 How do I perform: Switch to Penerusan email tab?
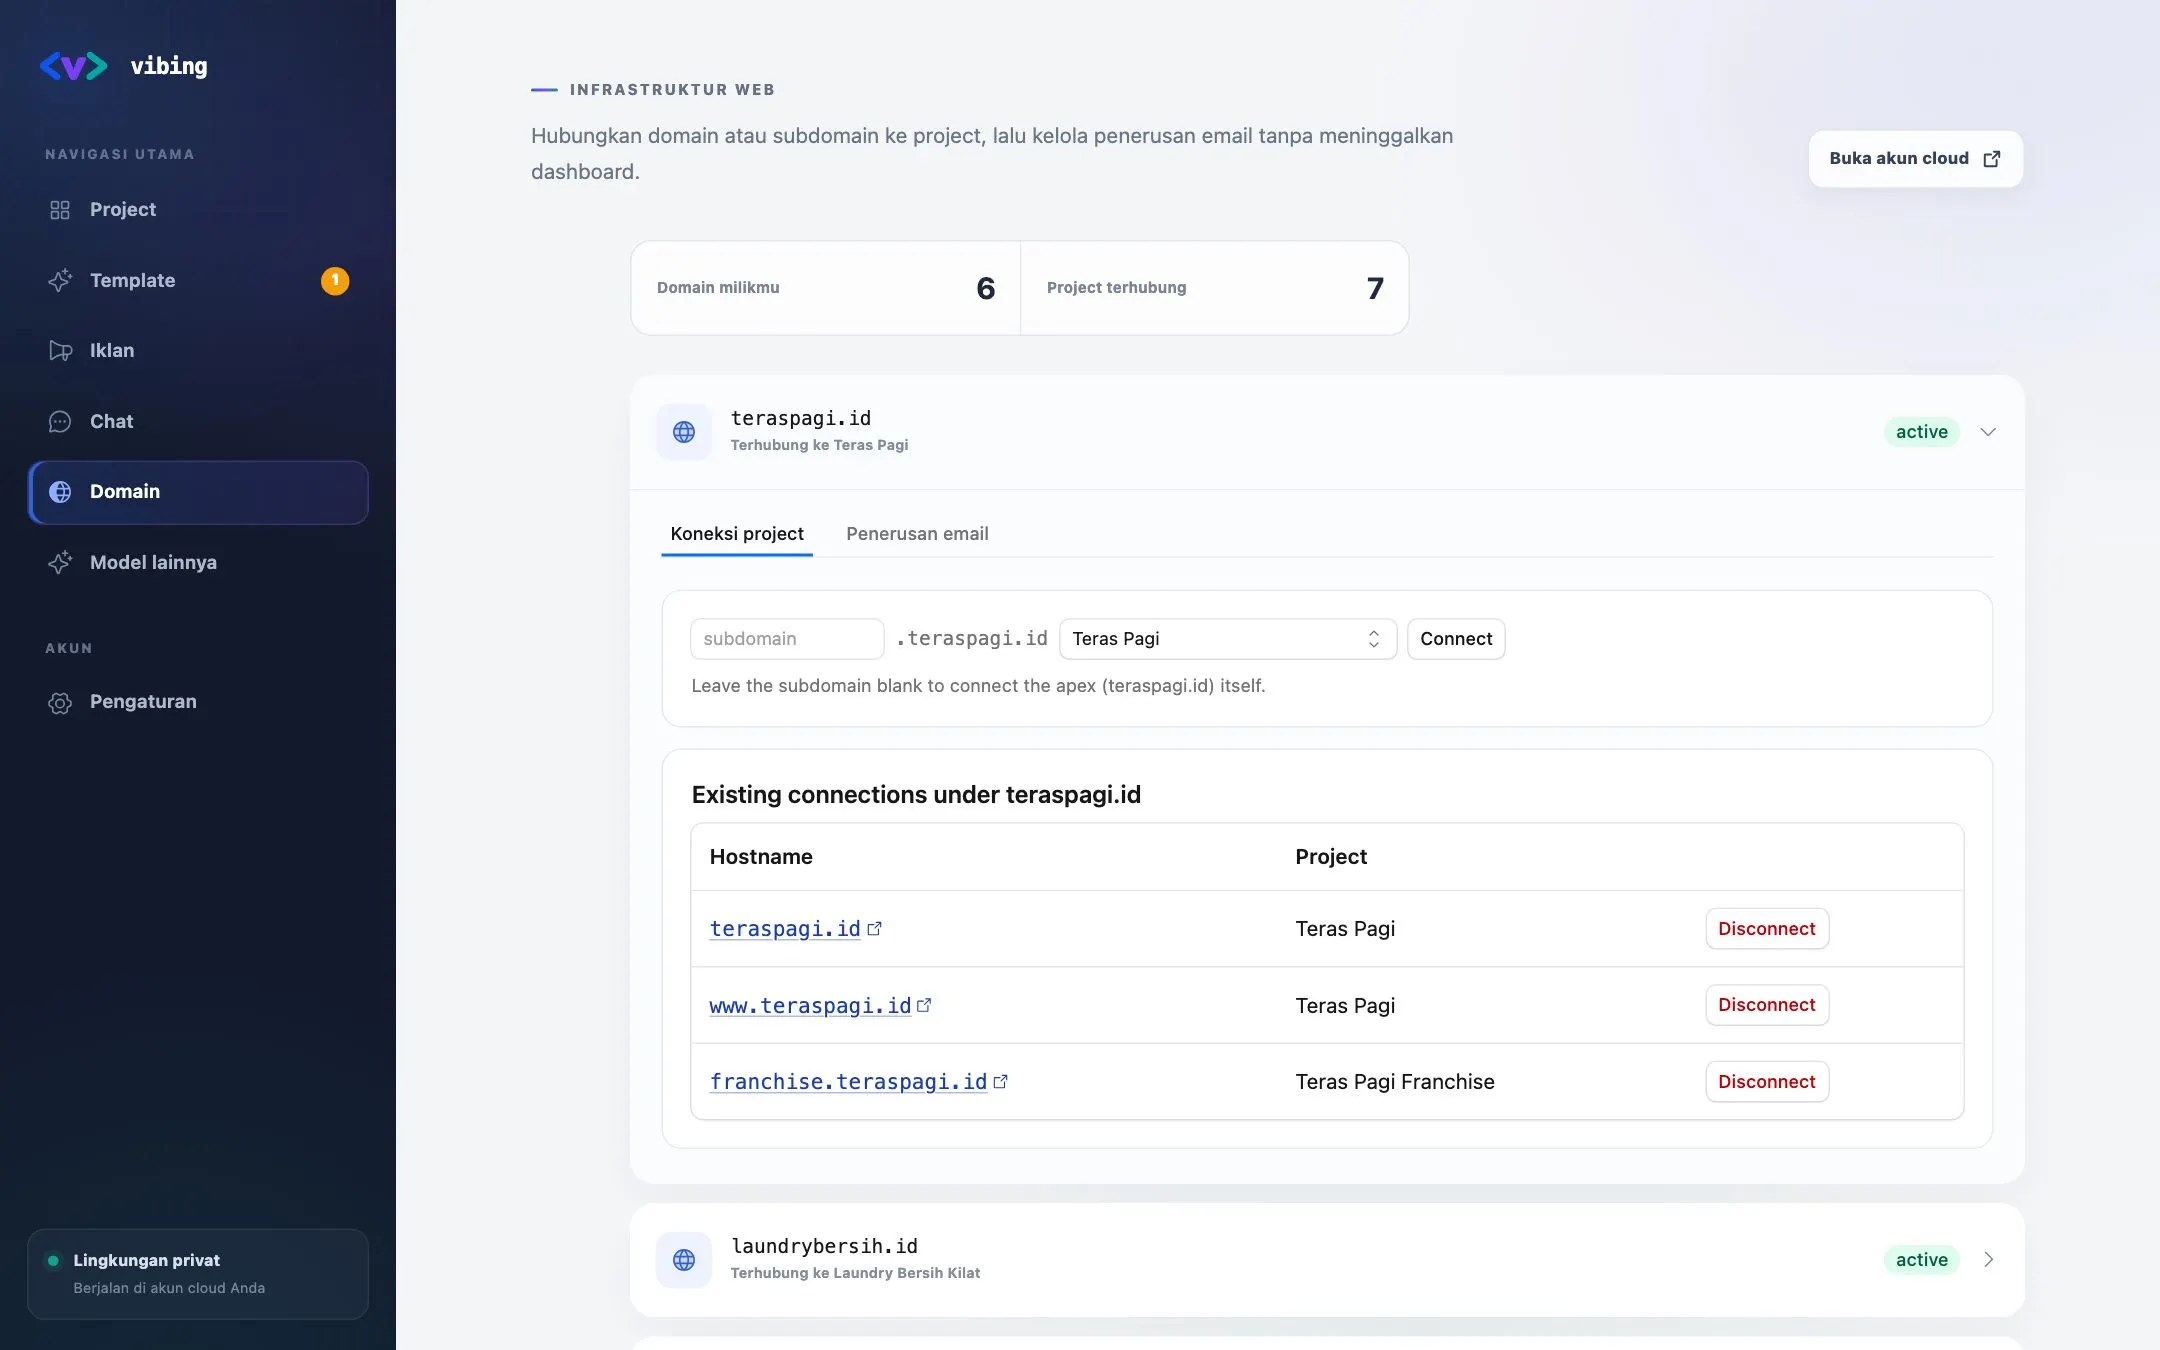(x=917, y=534)
